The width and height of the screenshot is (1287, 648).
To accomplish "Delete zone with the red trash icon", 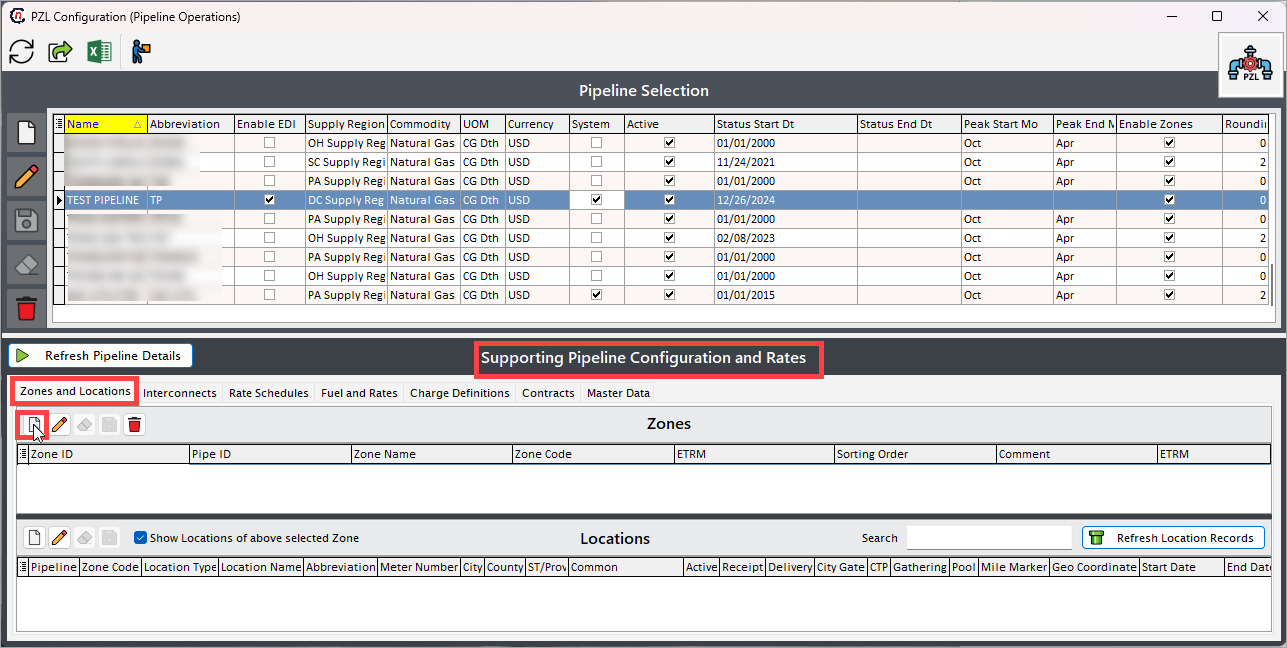I will coord(135,425).
